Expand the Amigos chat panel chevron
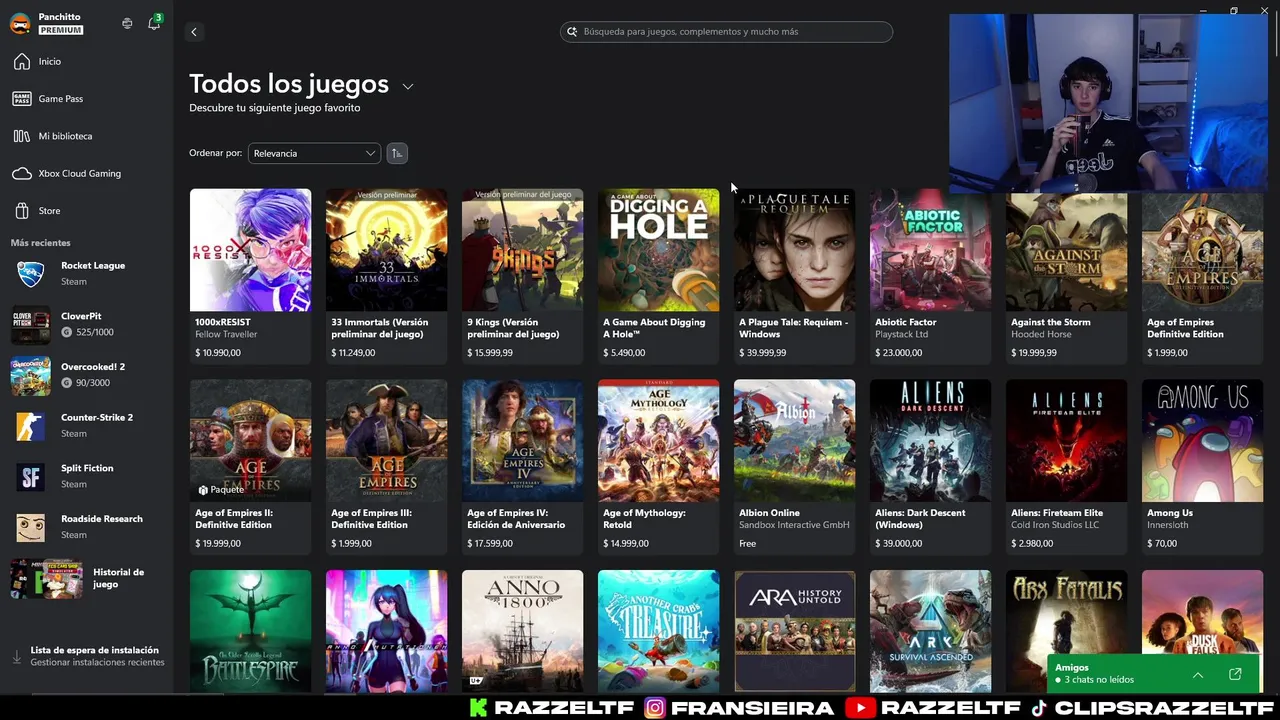This screenshot has width=1280, height=720. [1197, 675]
